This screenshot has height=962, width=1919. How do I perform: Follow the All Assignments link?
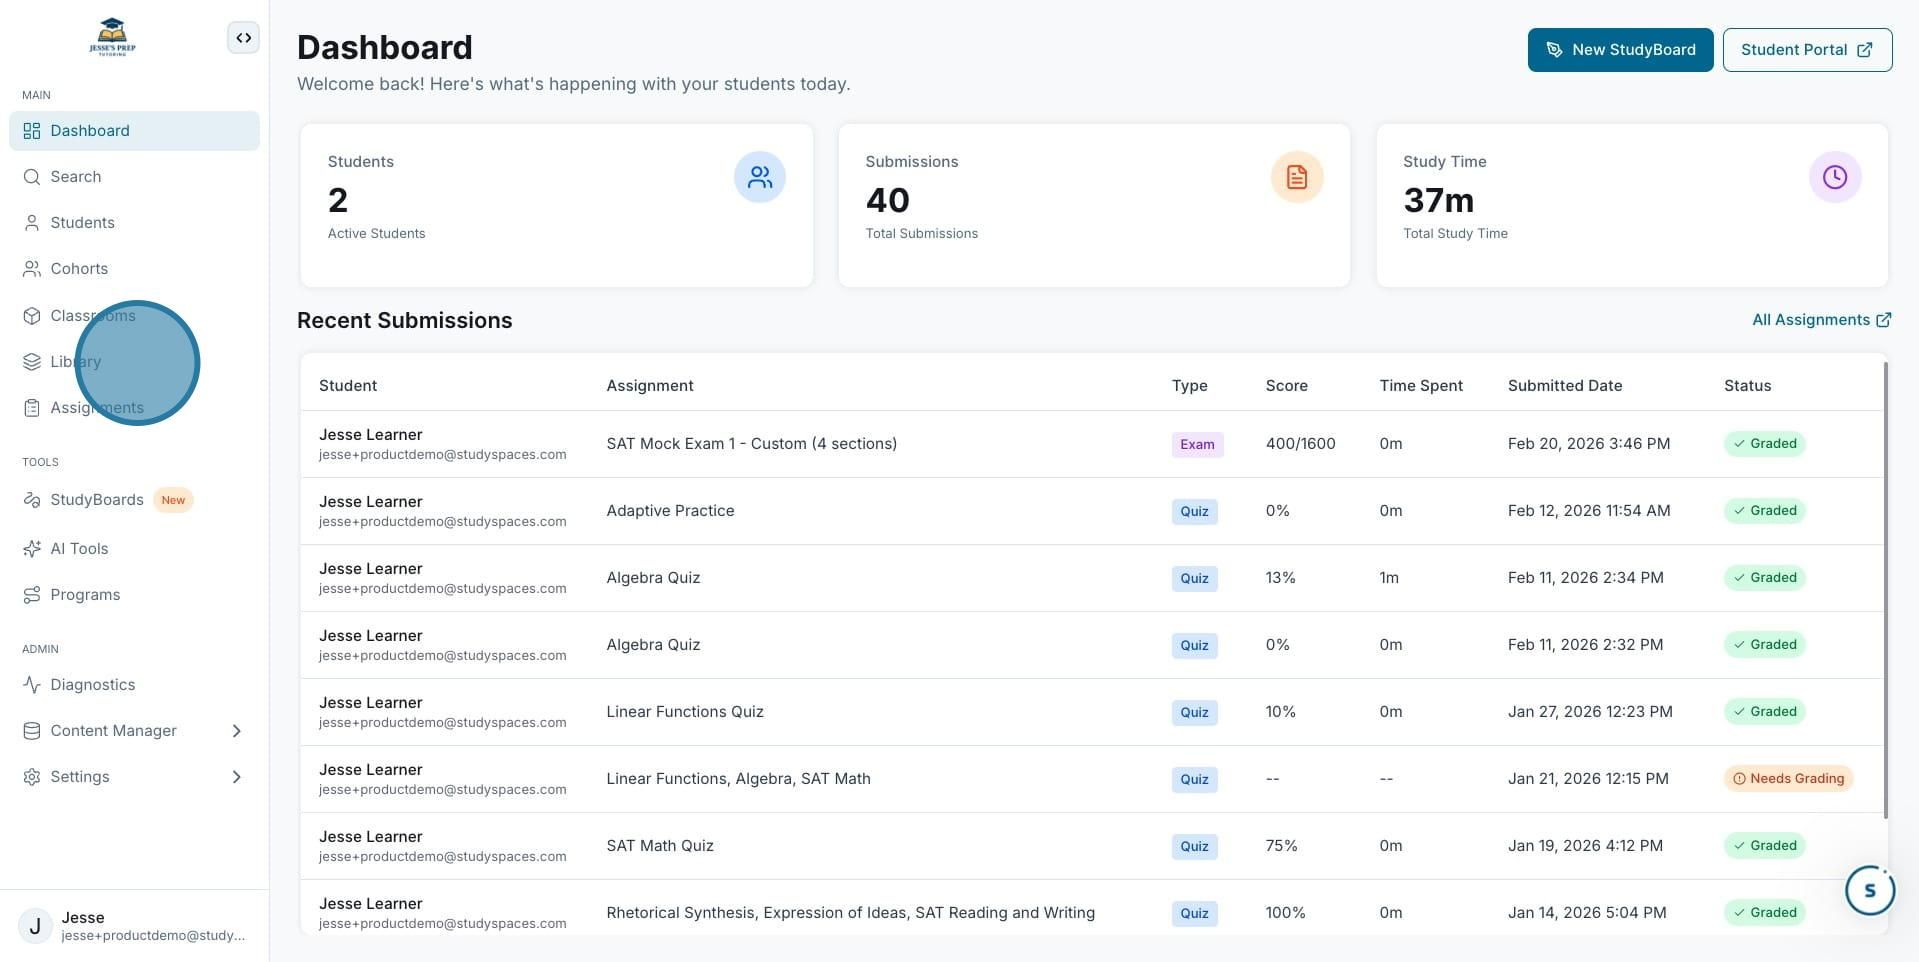(1821, 320)
